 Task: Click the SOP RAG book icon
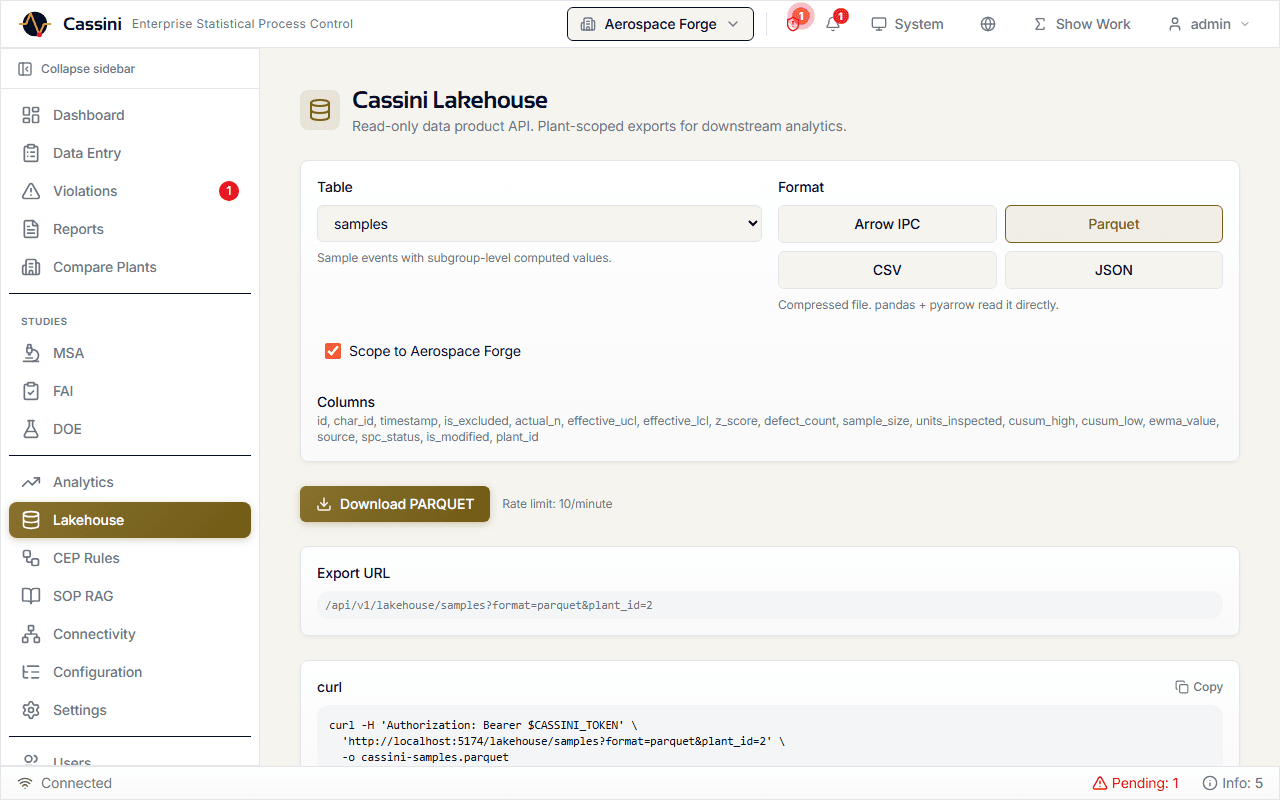31,596
